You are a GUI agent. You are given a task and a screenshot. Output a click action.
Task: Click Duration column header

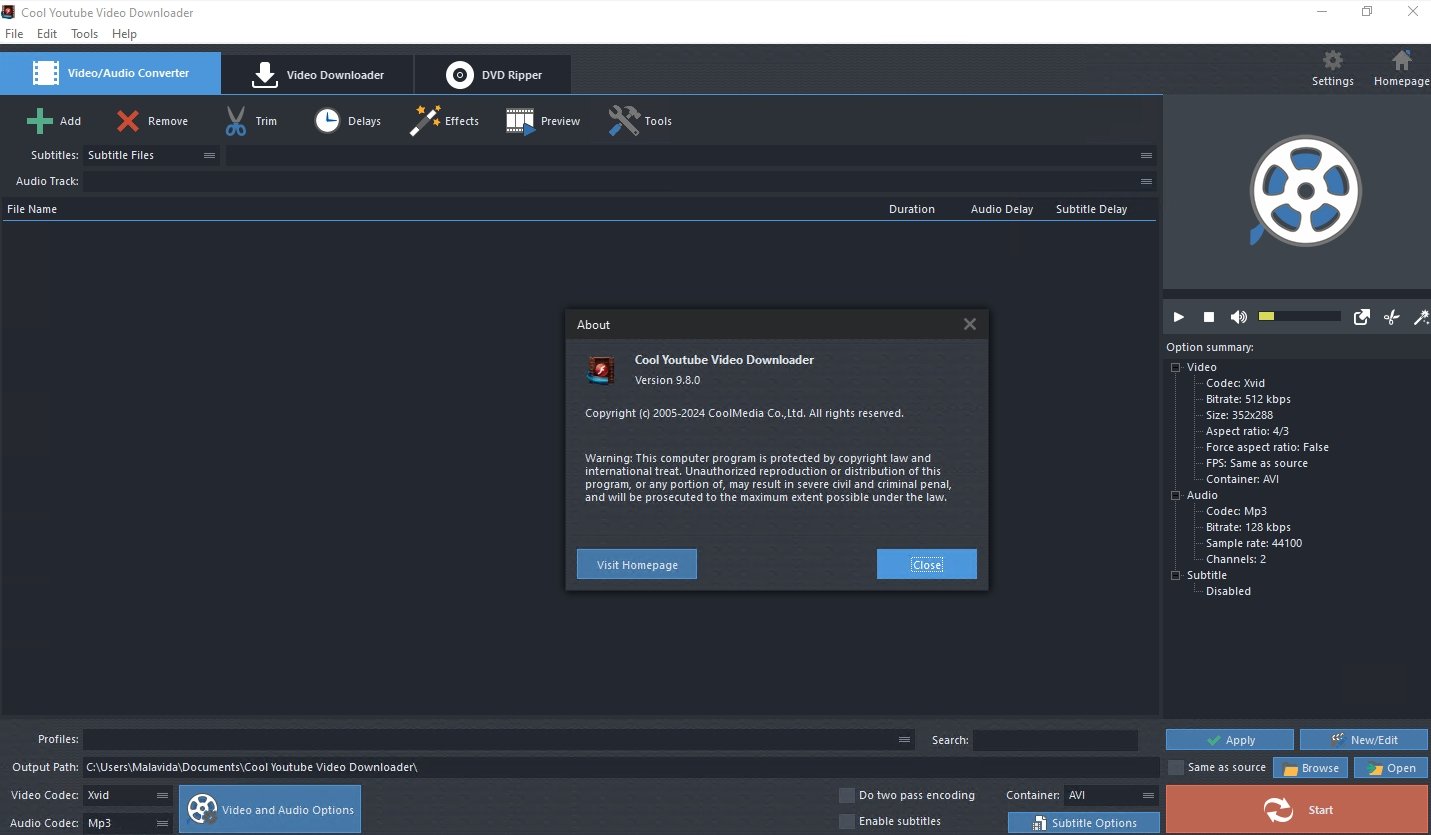pyautogui.click(x=912, y=209)
